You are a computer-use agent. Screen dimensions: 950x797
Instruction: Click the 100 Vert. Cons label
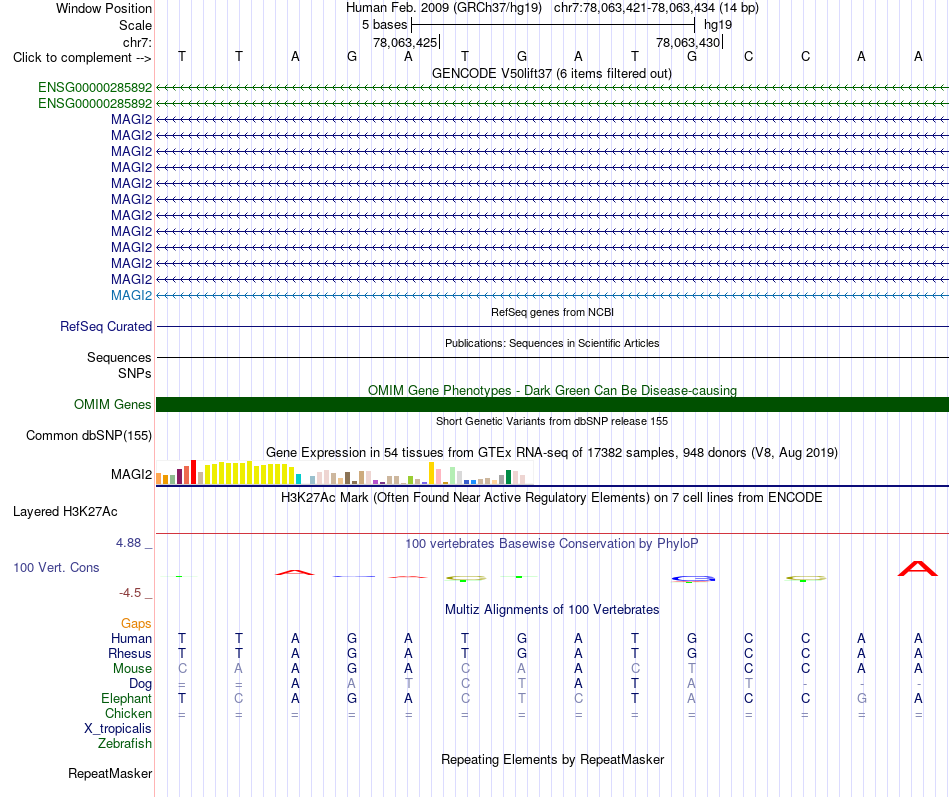click(56, 567)
